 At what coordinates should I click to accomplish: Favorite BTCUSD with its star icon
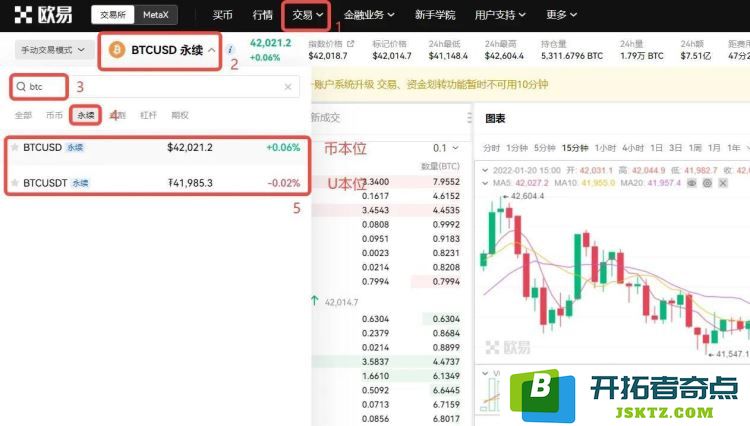pyautogui.click(x=15, y=147)
